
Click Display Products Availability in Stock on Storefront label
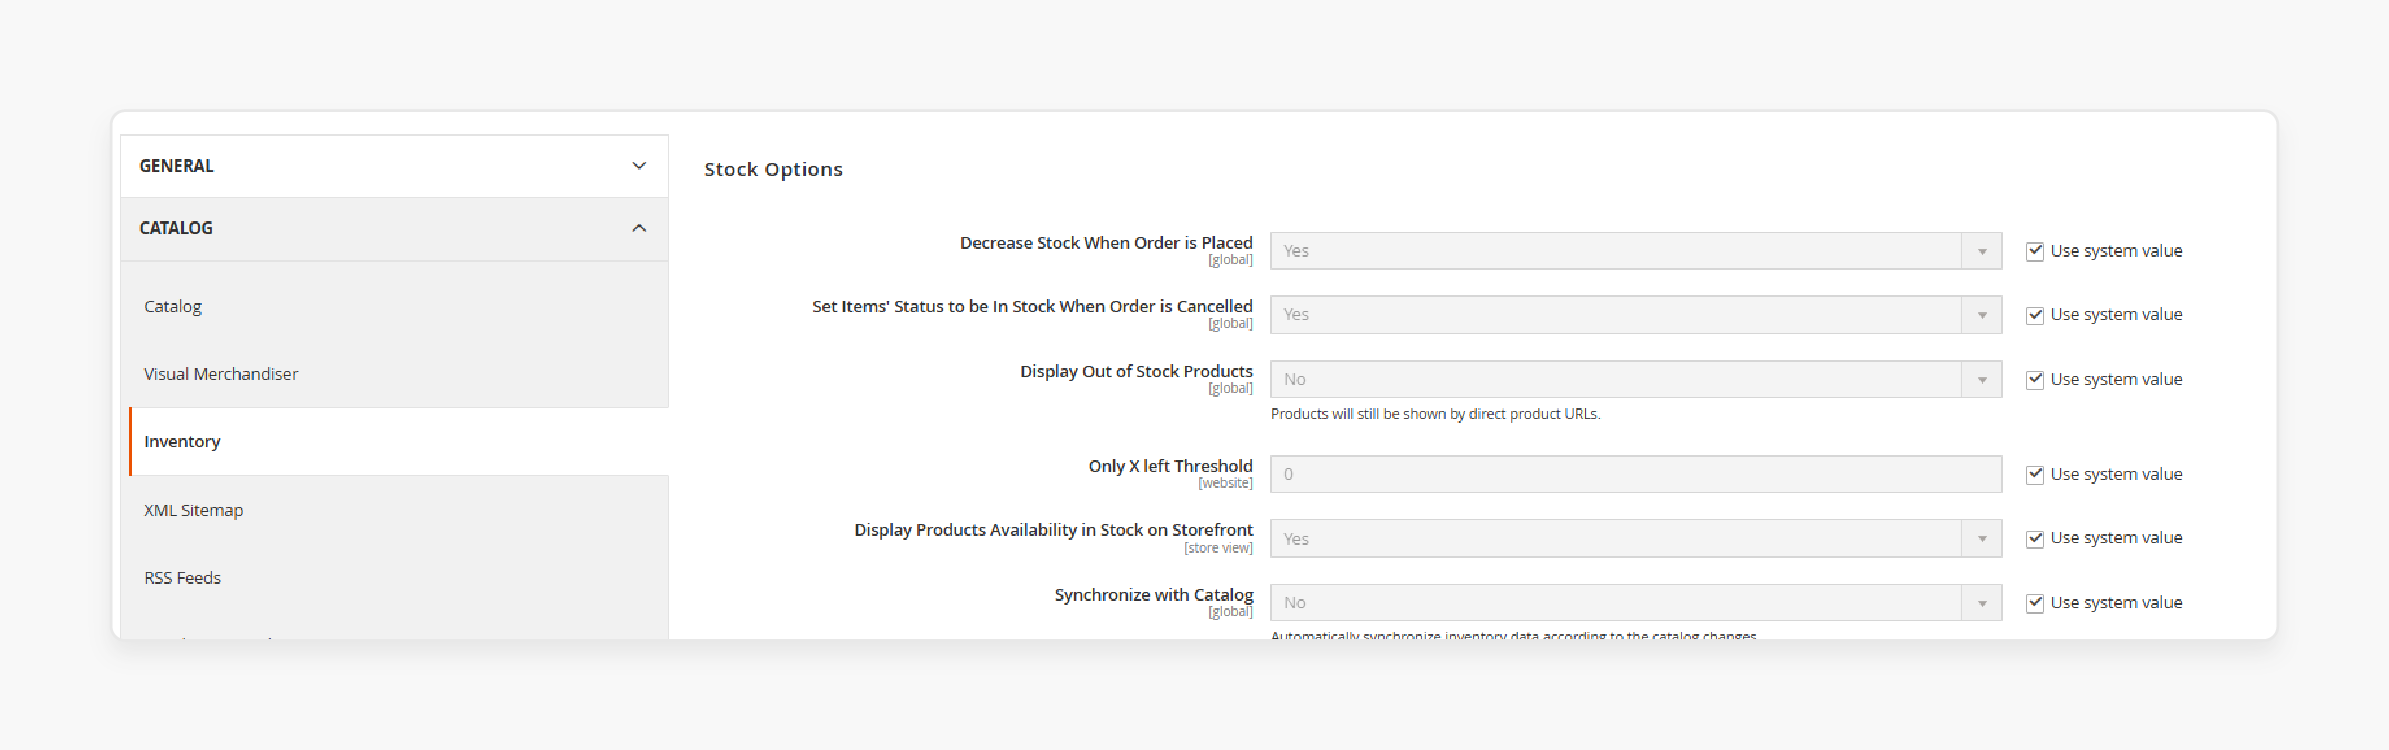[1053, 530]
